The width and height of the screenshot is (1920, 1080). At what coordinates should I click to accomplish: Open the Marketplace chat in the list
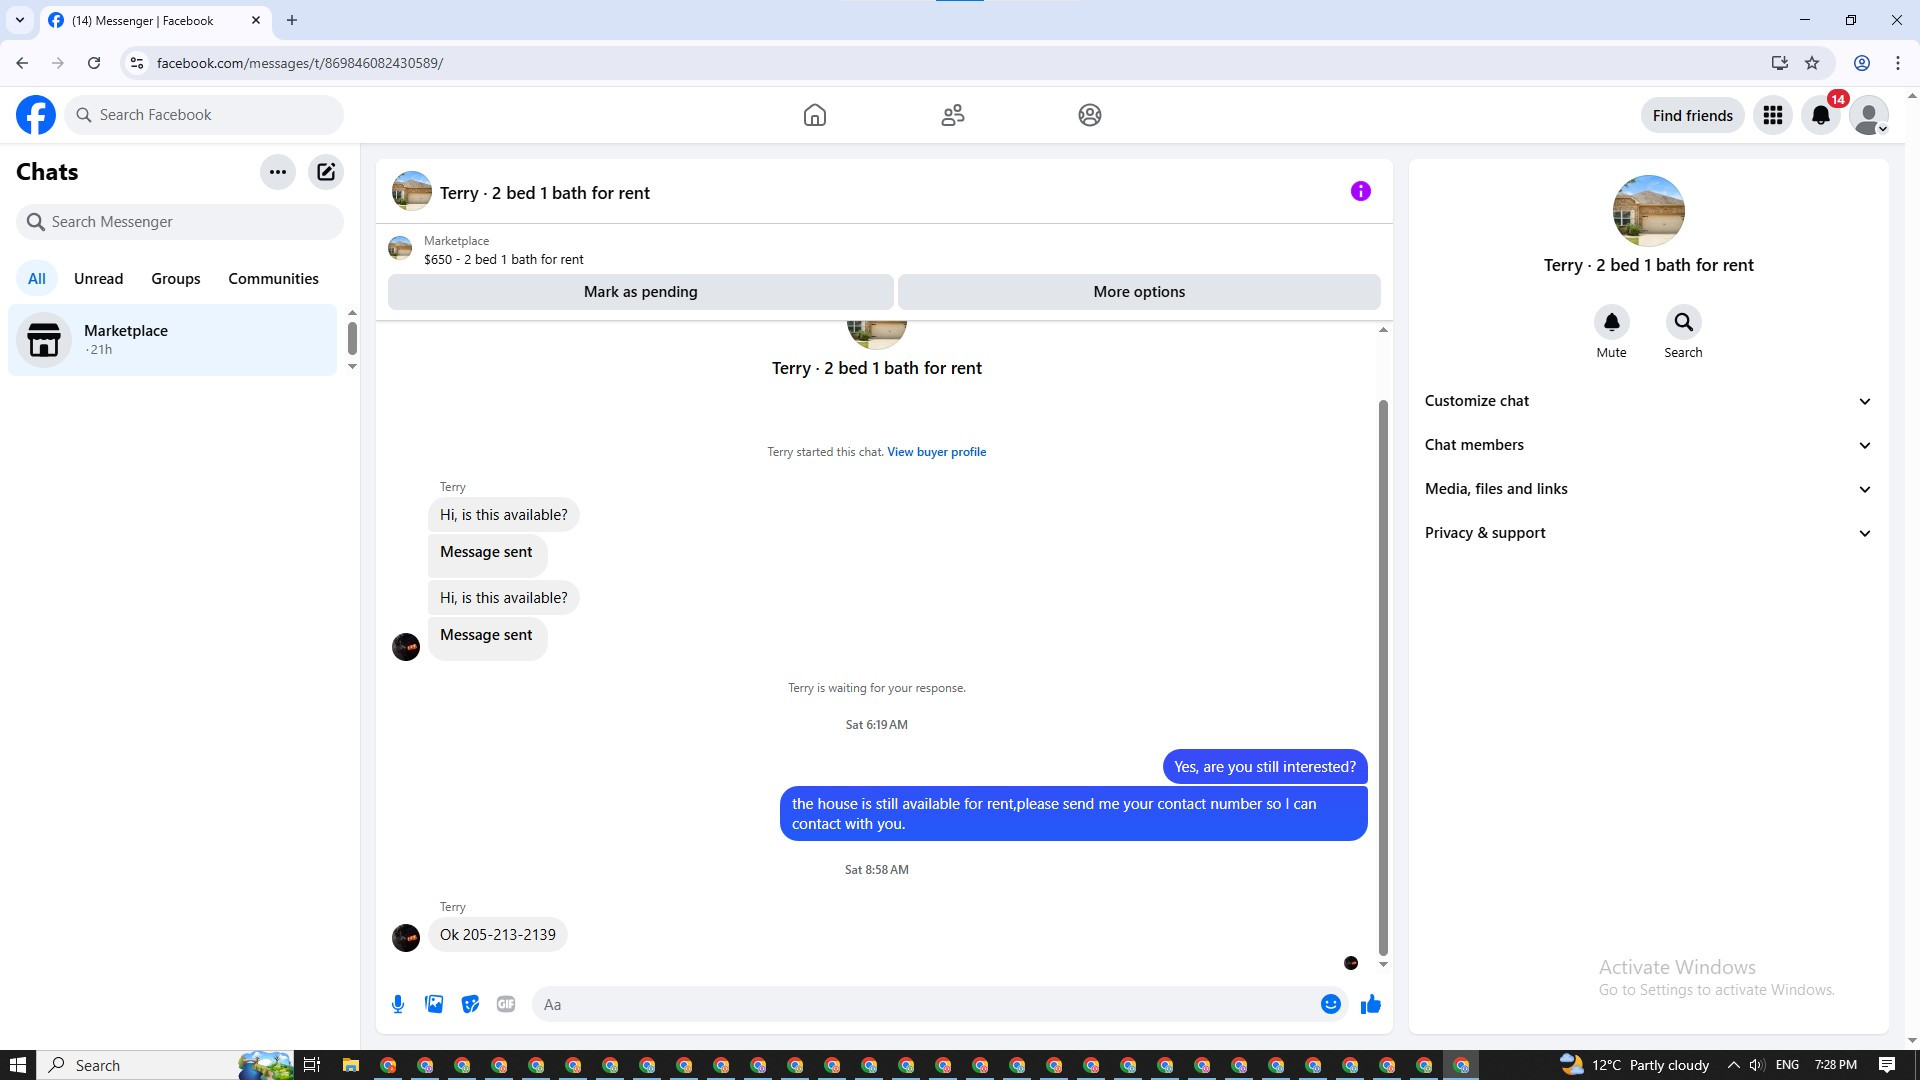tap(172, 340)
